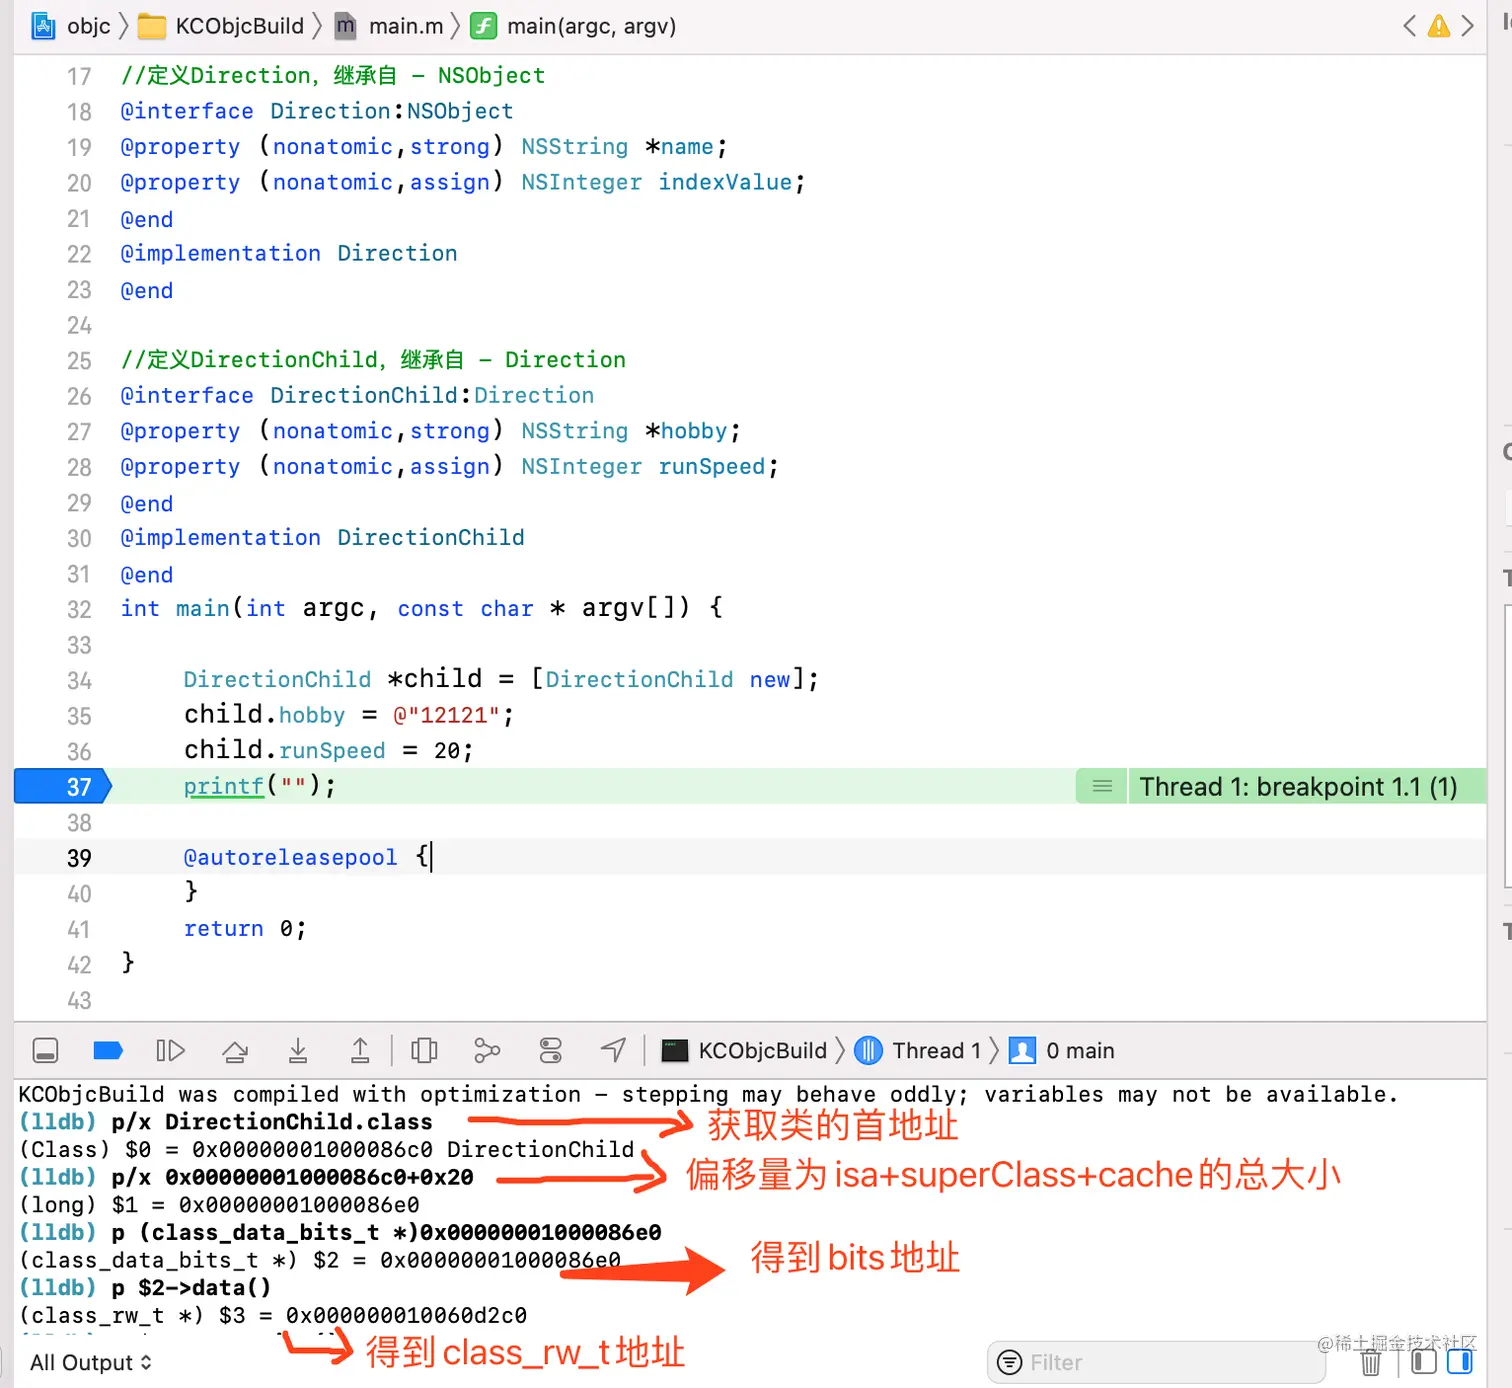Open the debug memory graph
Viewport: 1512px width, 1388px height.
click(487, 1050)
